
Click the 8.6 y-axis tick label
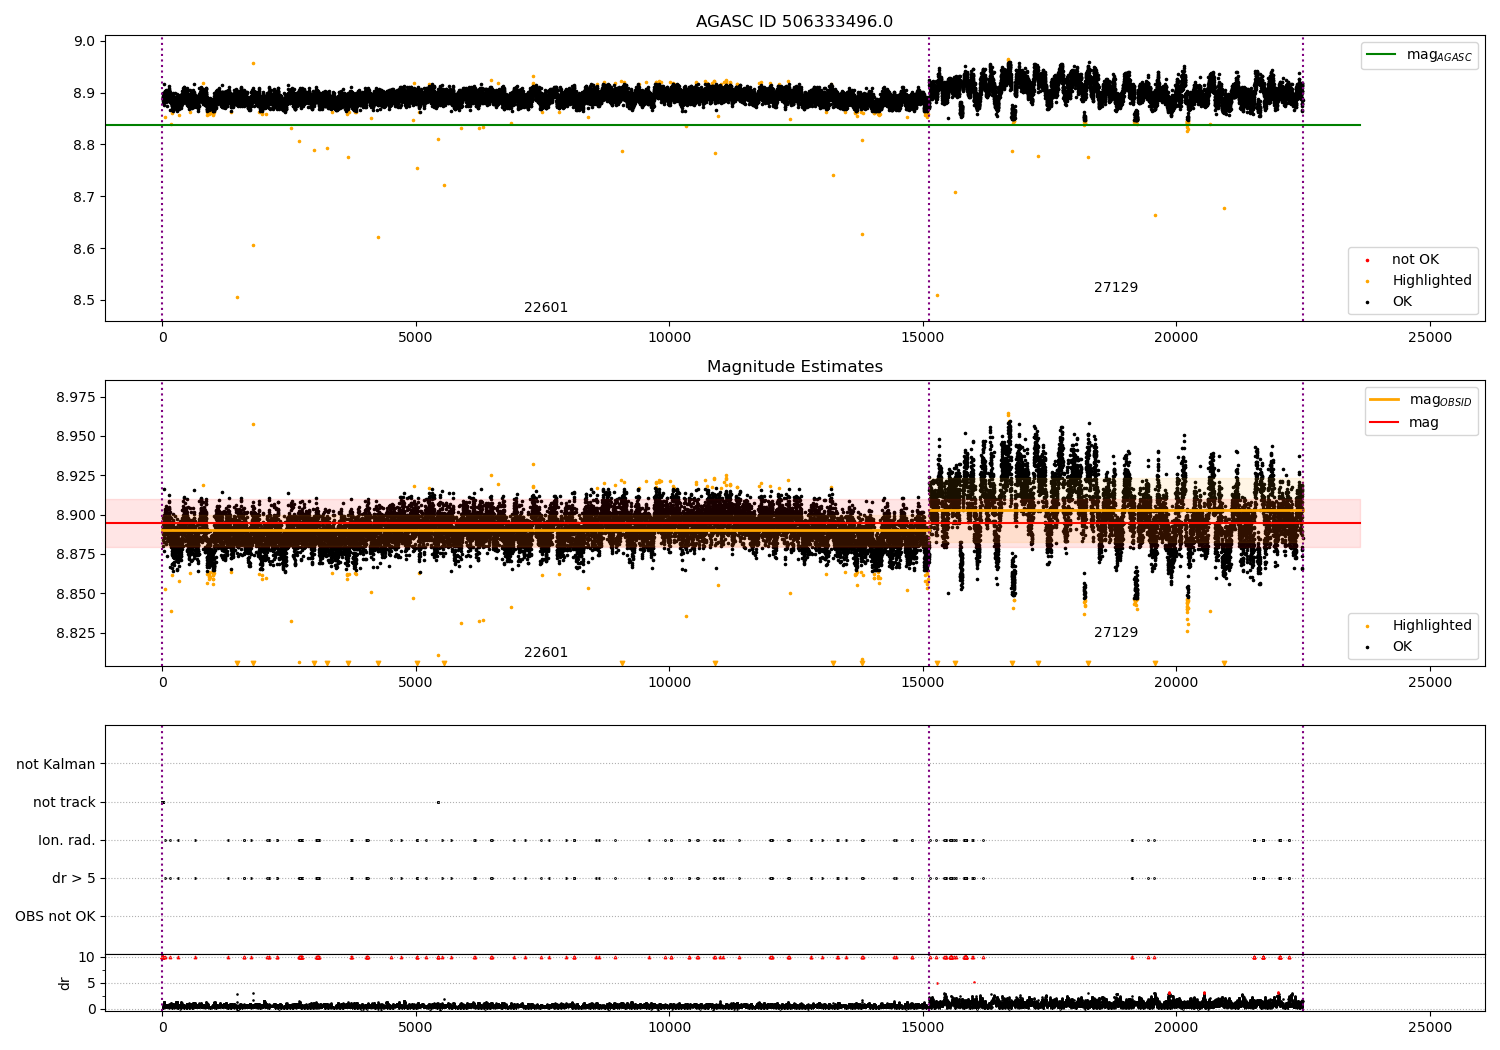pos(84,249)
